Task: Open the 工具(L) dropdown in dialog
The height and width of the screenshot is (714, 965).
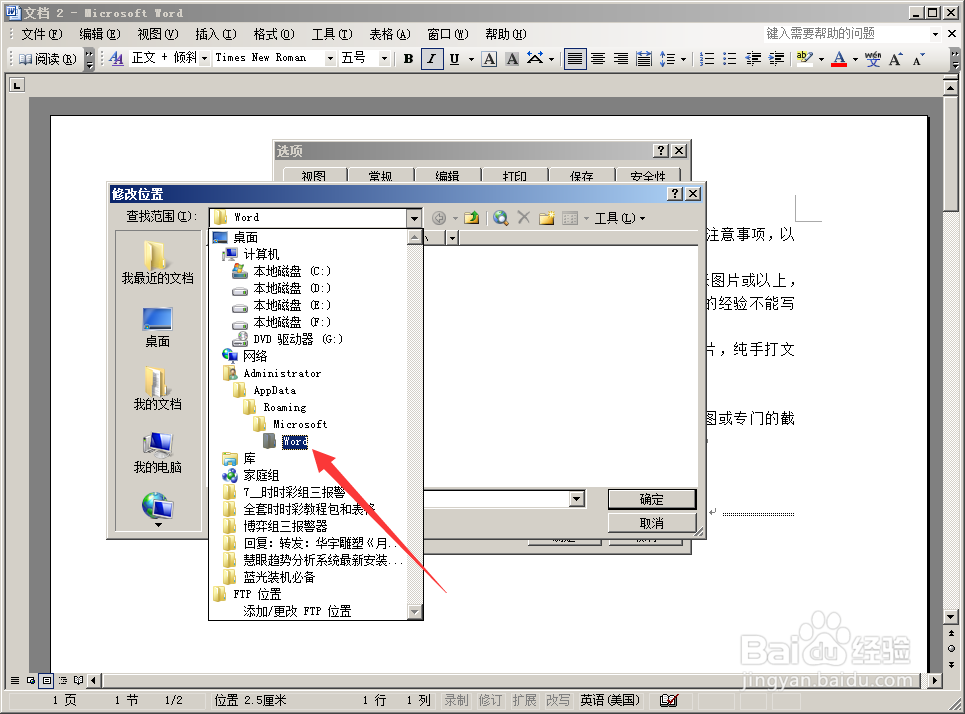Action: point(618,217)
